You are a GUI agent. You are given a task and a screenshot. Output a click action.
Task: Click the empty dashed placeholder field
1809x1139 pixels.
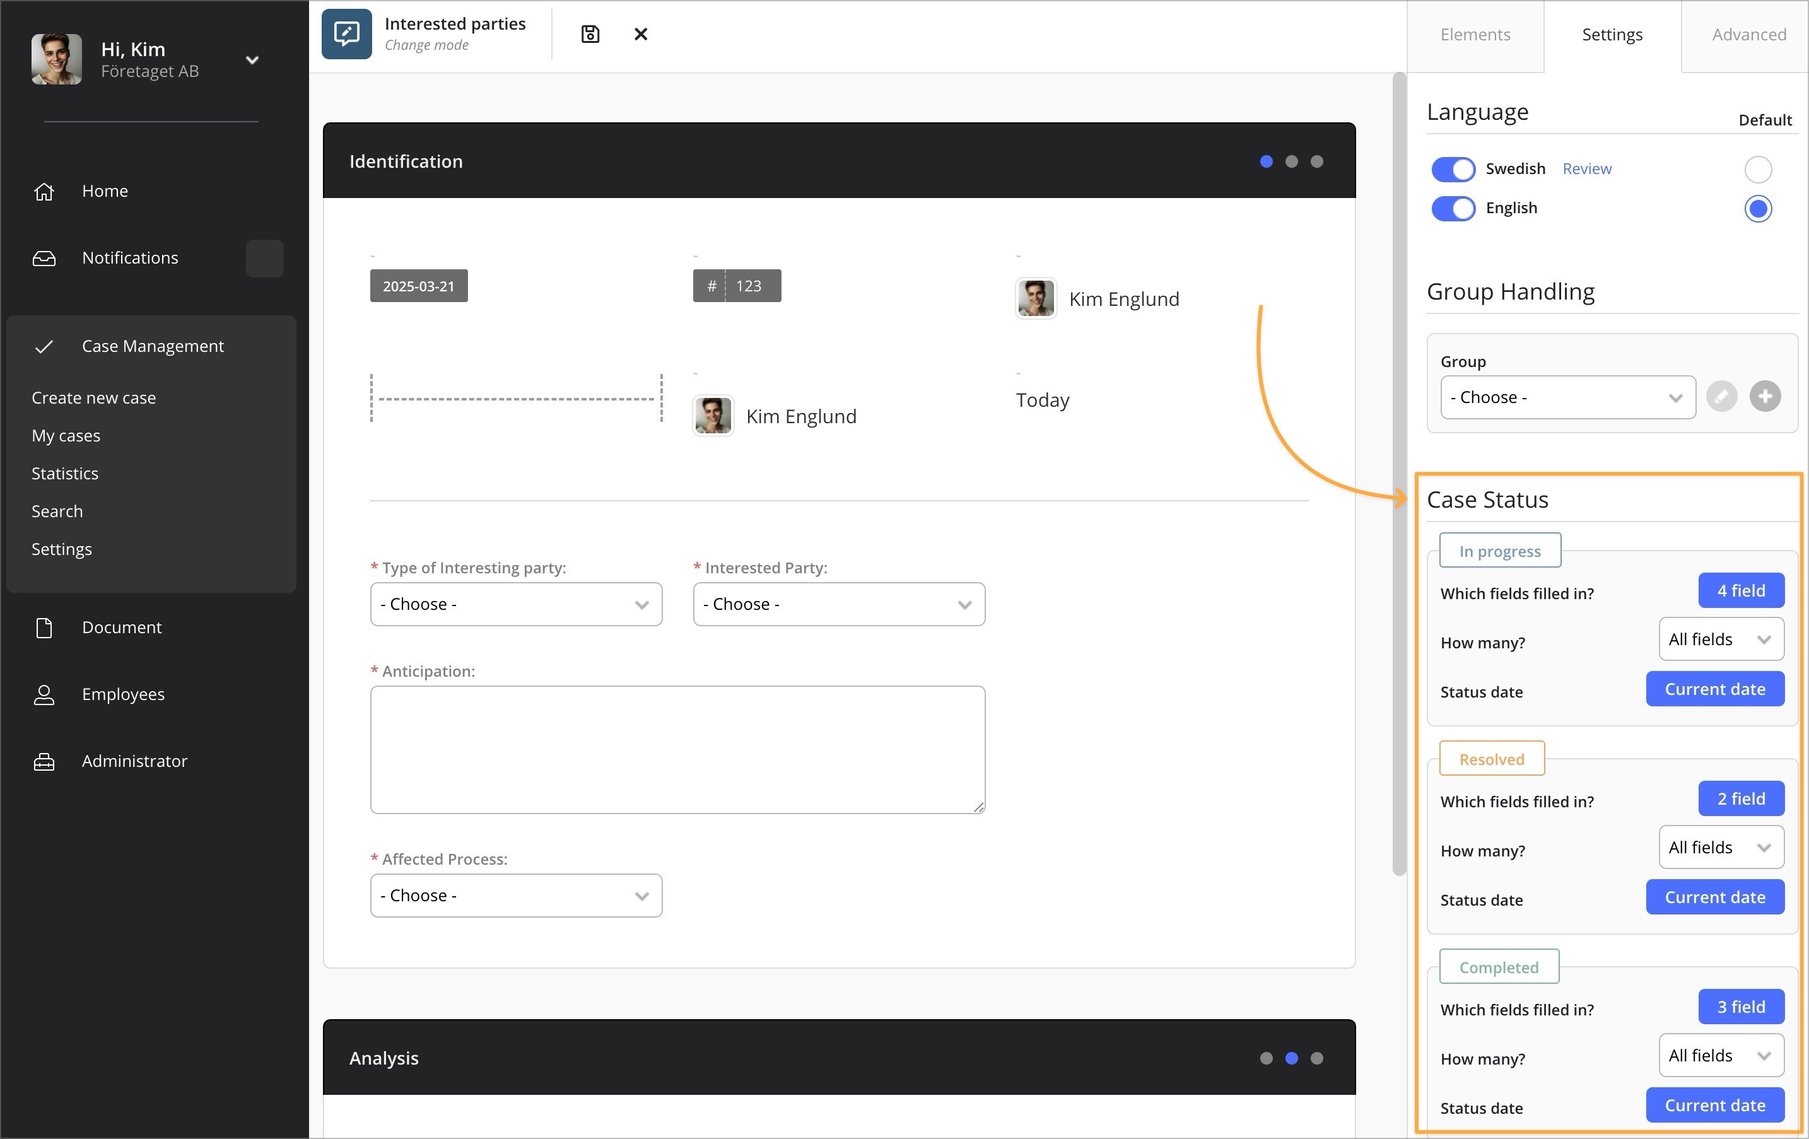point(516,399)
